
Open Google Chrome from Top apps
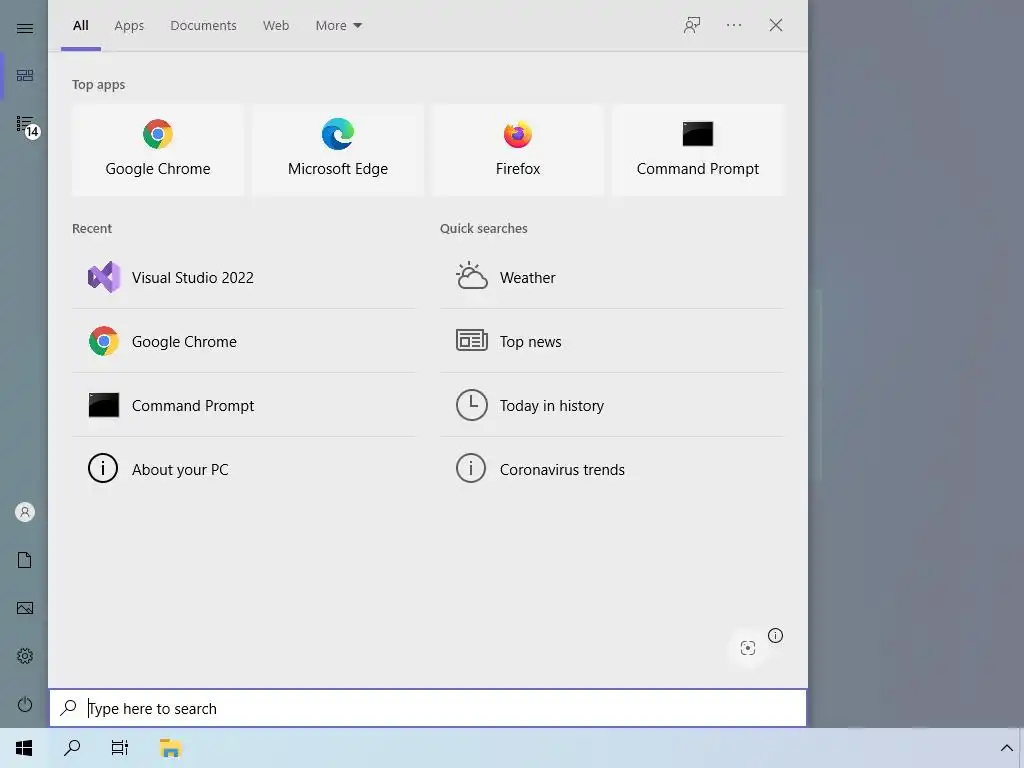(x=157, y=150)
